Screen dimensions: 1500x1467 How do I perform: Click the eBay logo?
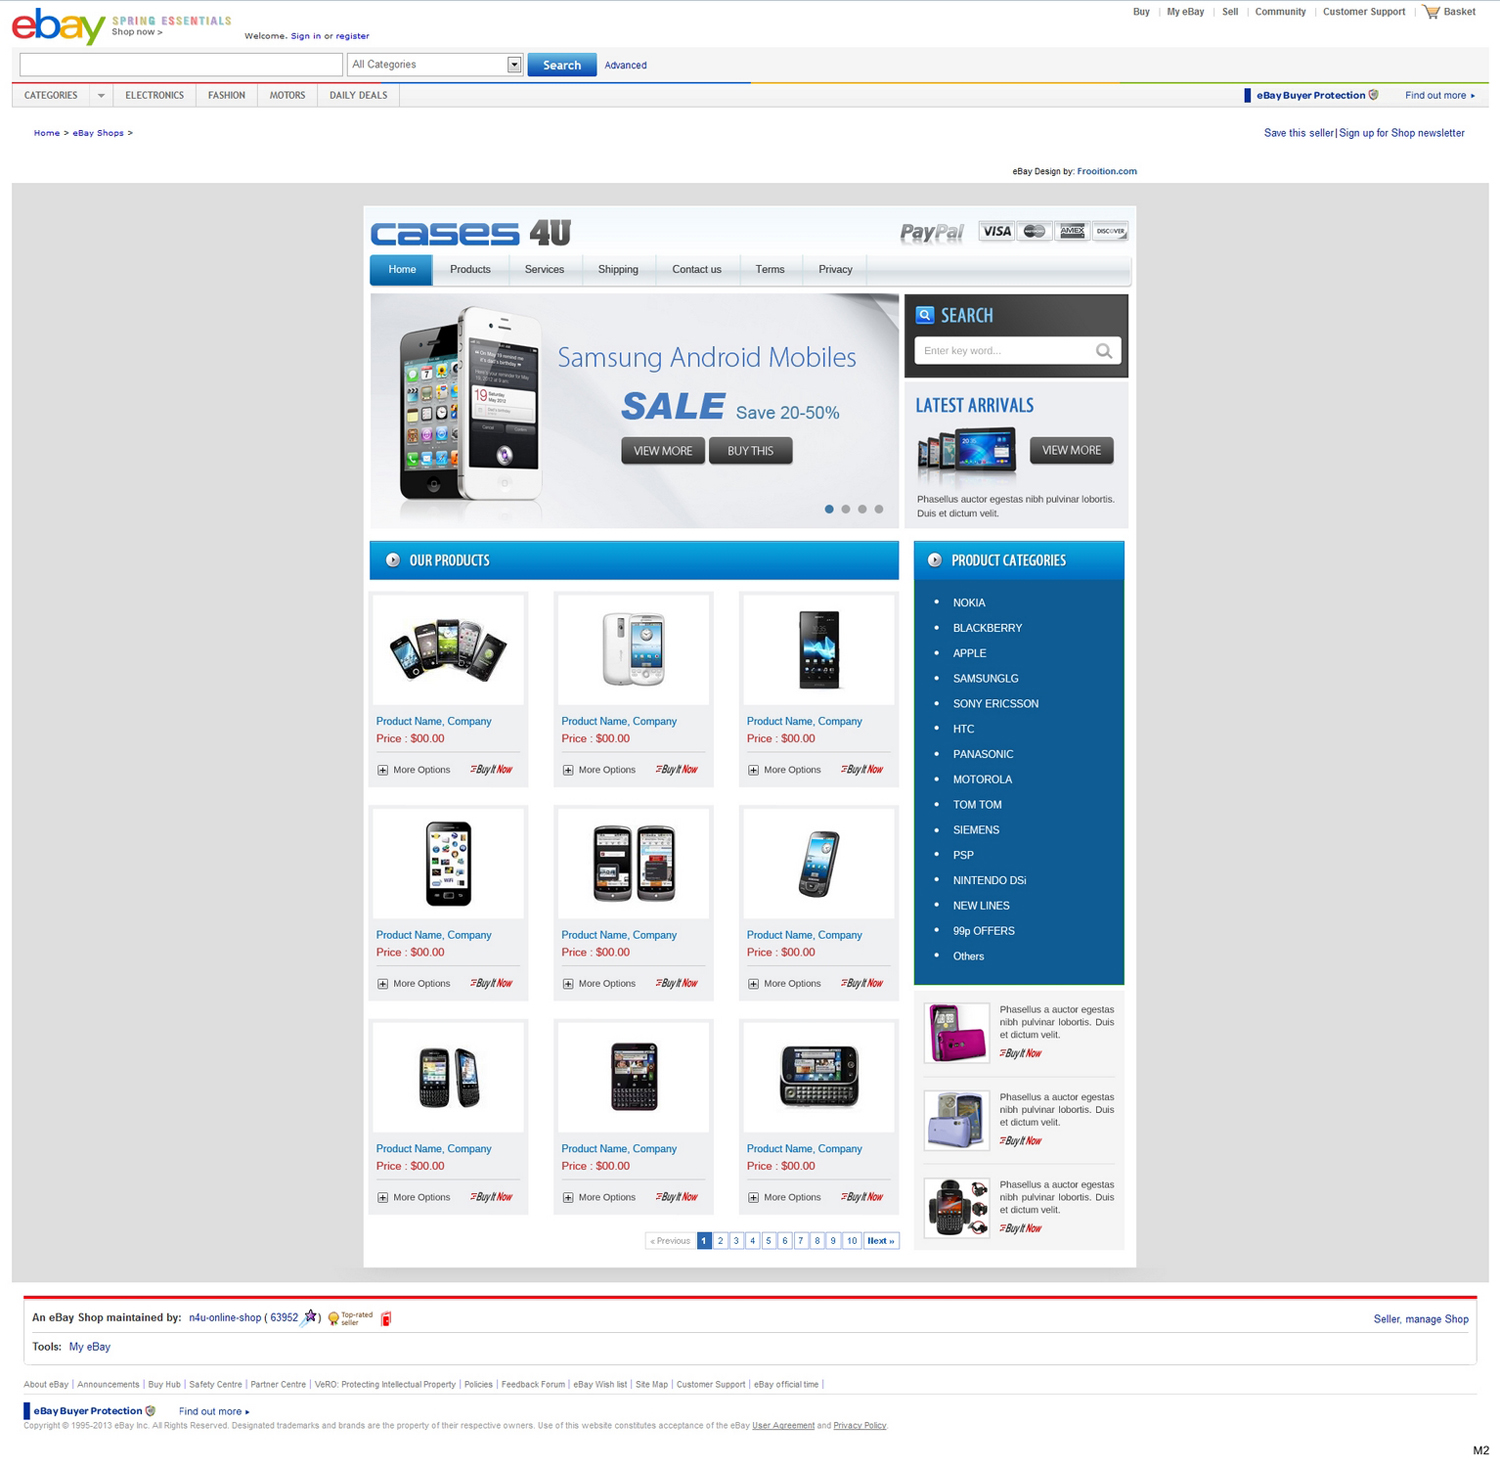(x=58, y=26)
